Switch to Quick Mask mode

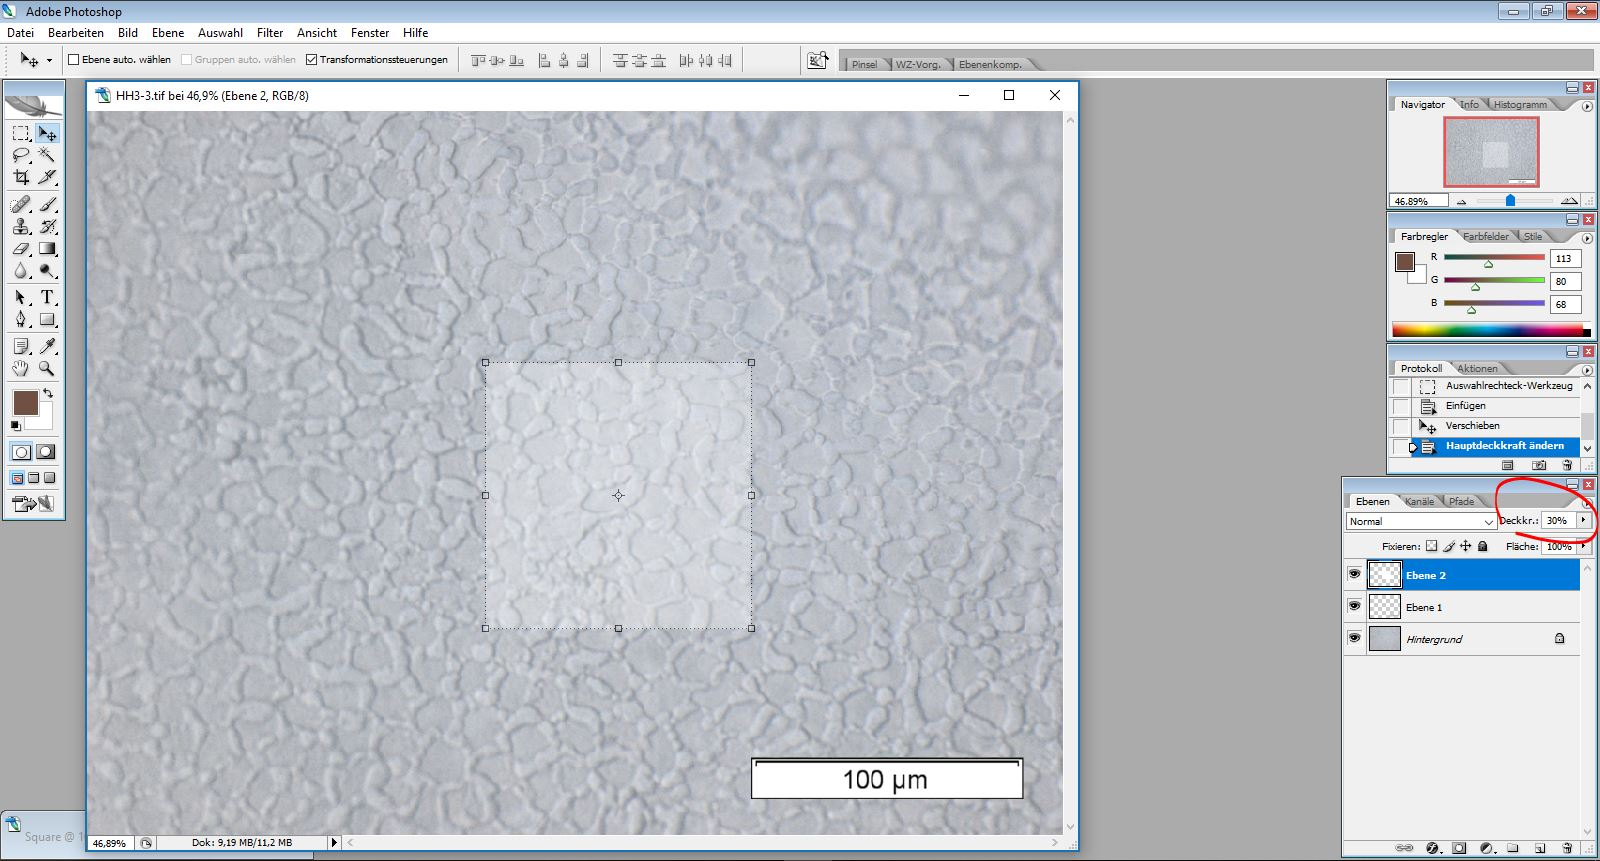(x=45, y=452)
